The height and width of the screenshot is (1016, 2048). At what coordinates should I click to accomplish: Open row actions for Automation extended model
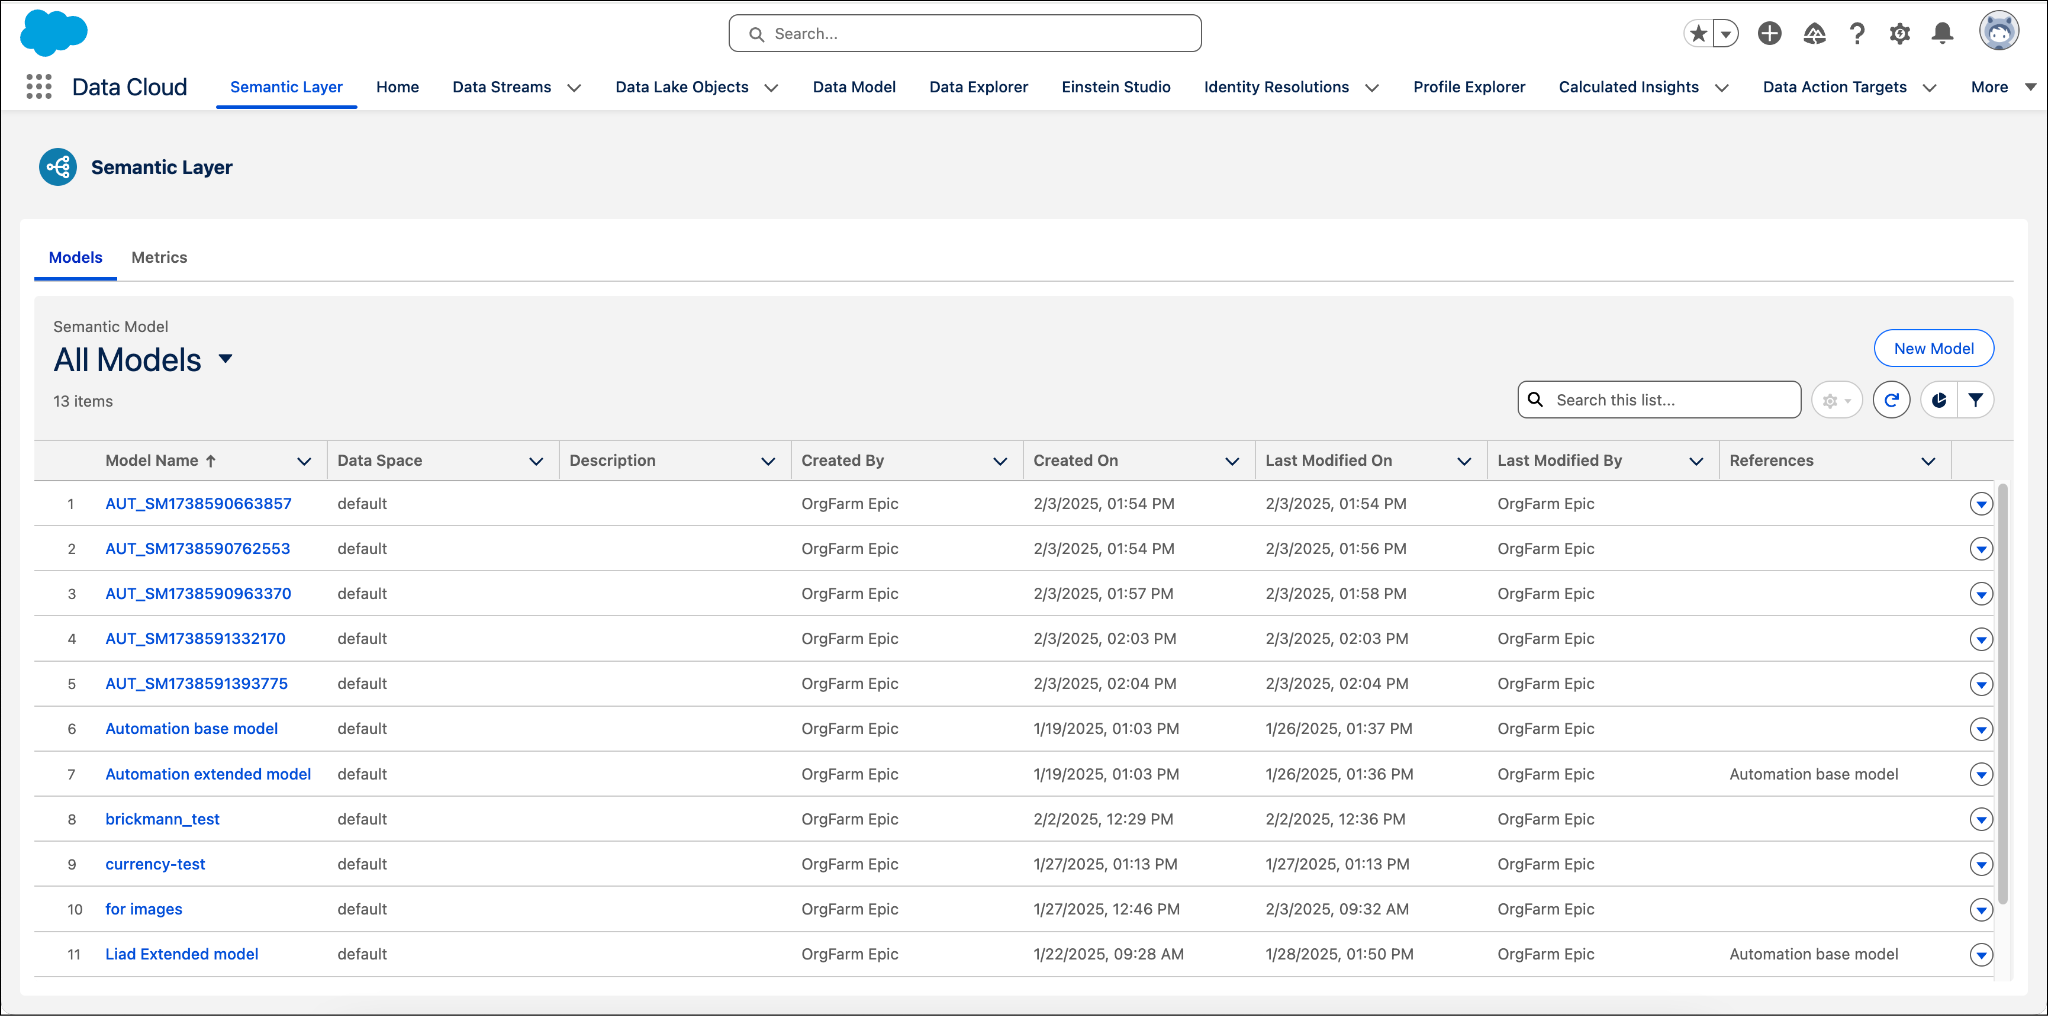(1981, 774)
